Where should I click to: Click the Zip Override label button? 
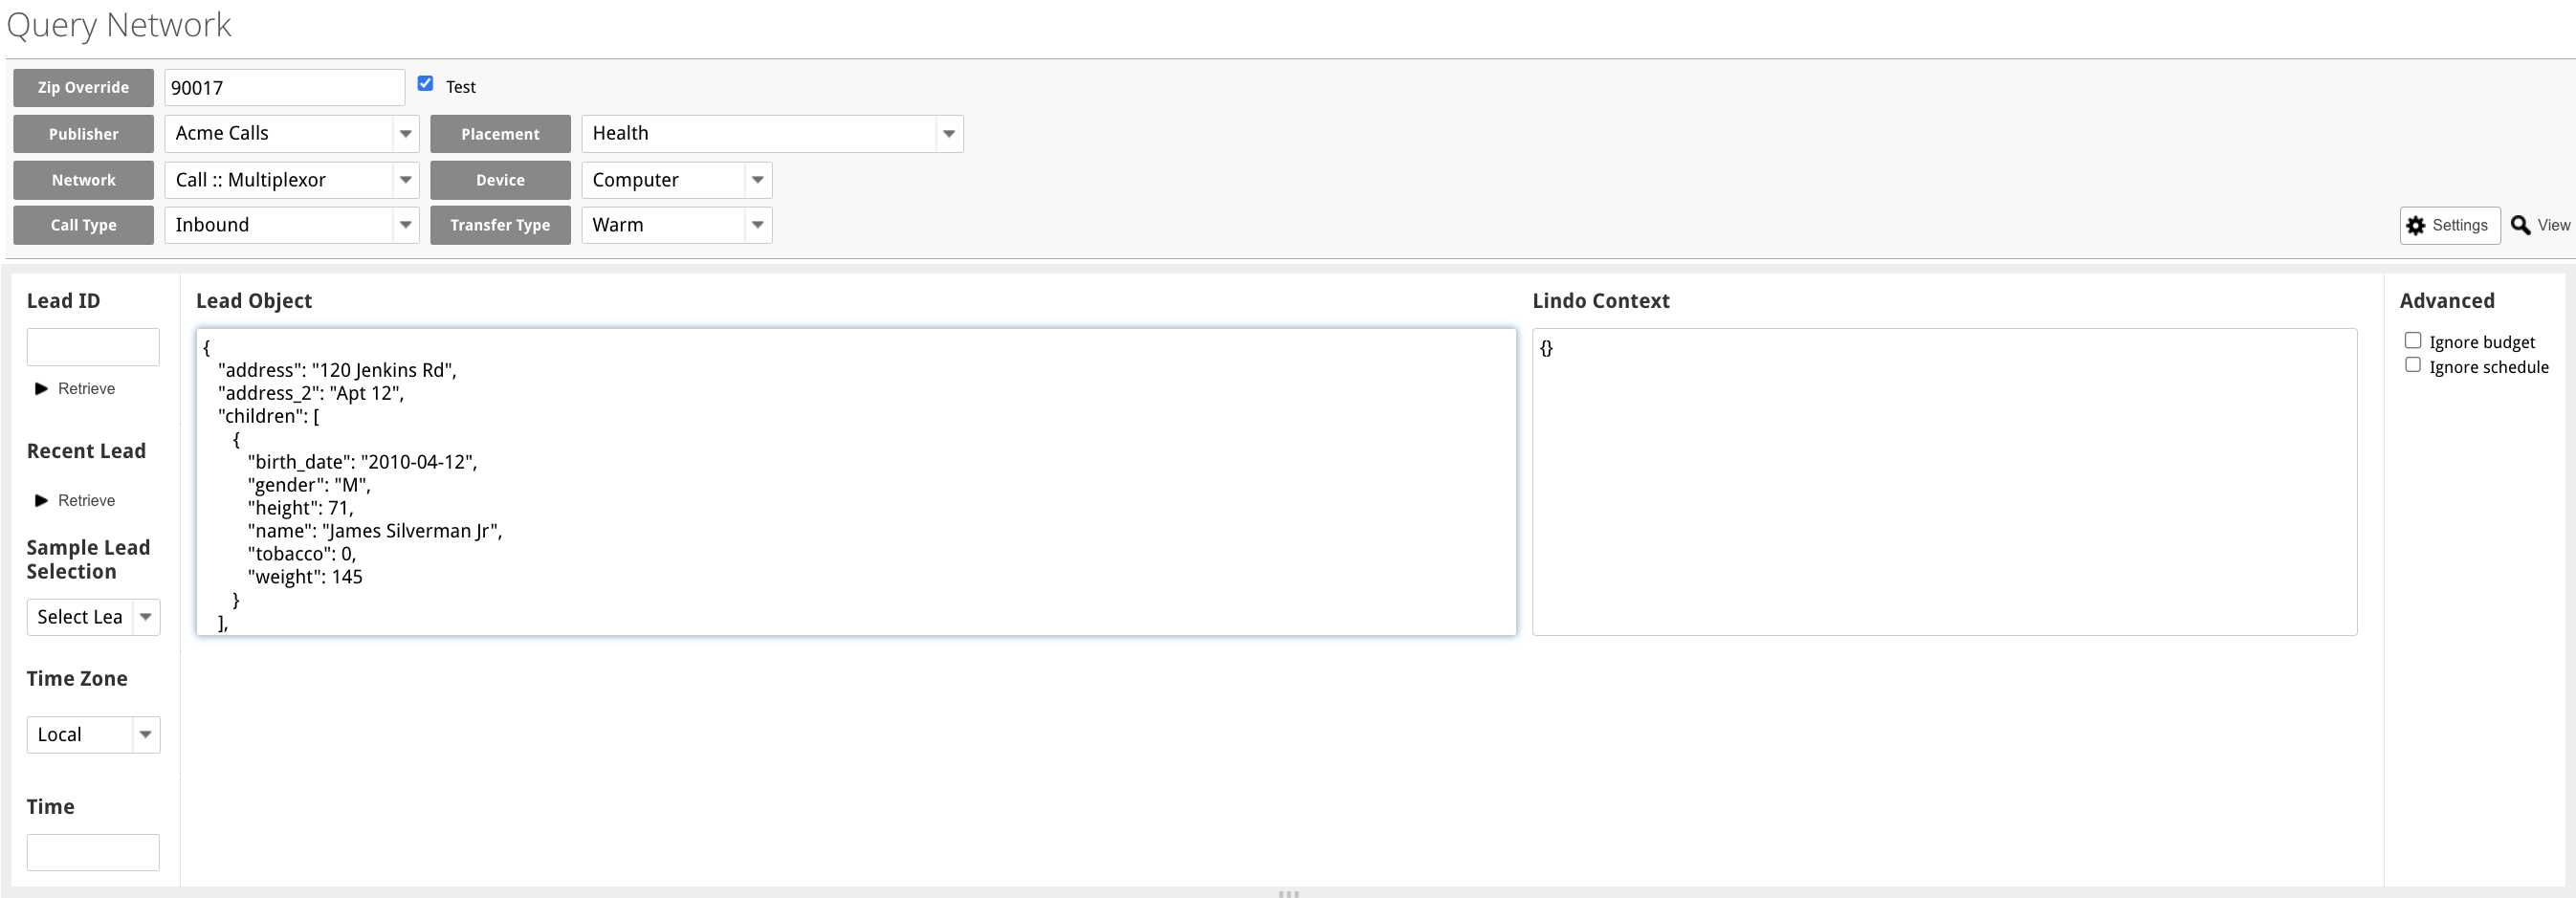click(x=83, y=87)
